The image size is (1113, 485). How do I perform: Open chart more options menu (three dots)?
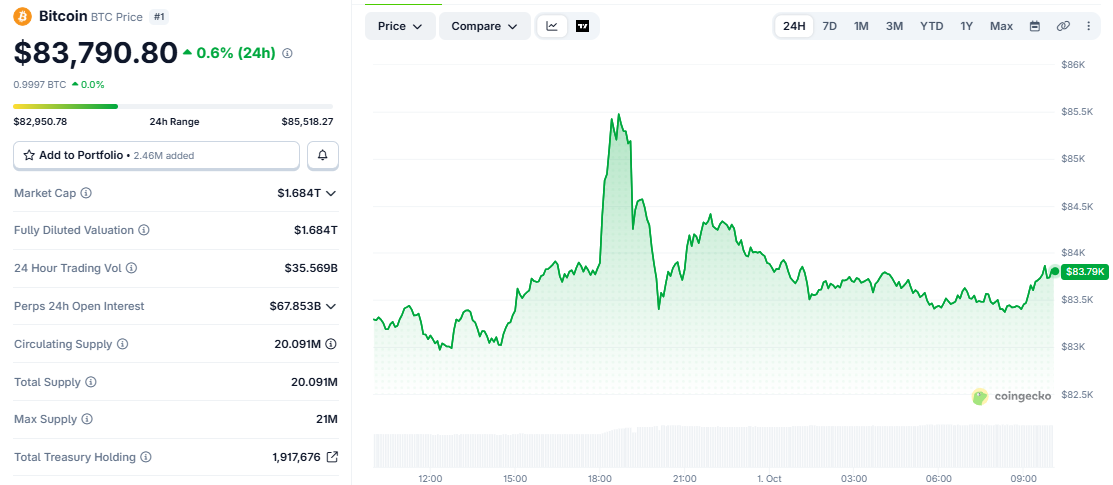1089,26
